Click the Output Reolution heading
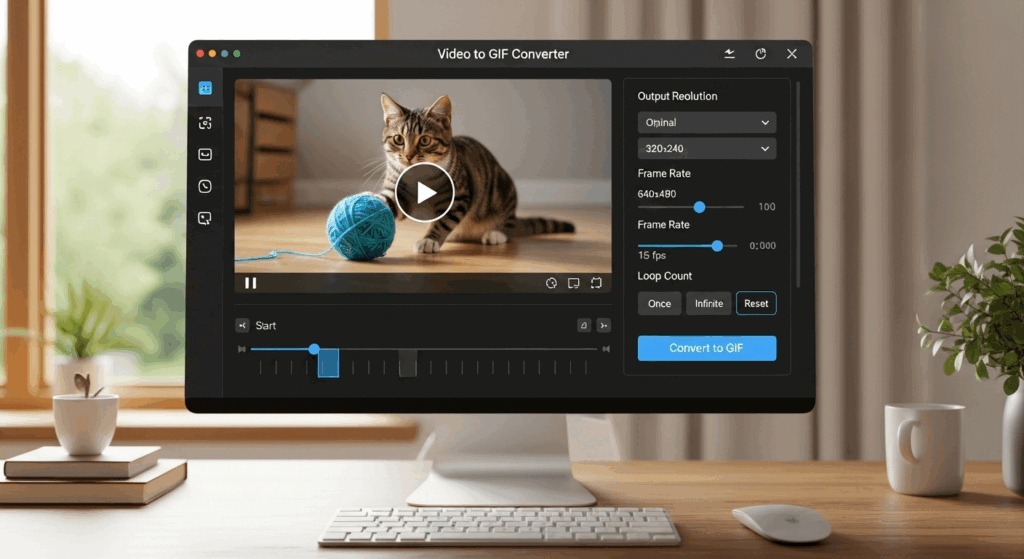Image resolution: width=1024 pixels, height=559 pixels. point(677,96)
